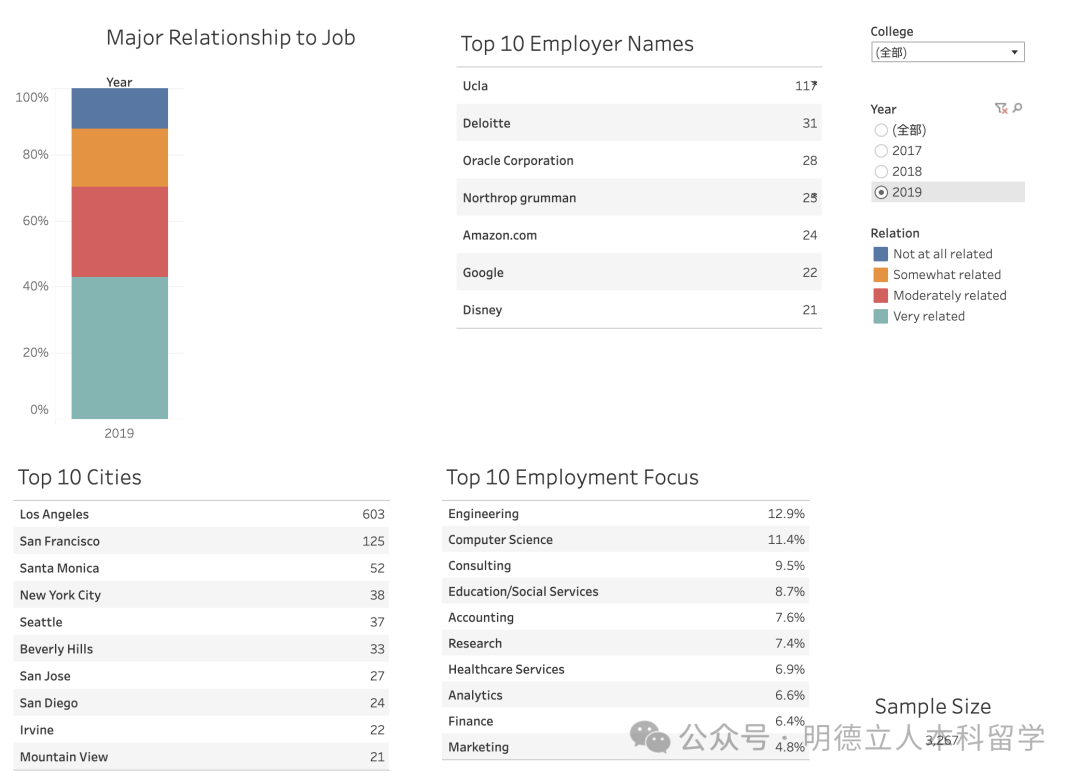Click the Not at all related color swatch
This screenshot has height=781, width=1080.
(x=880, y=254)
